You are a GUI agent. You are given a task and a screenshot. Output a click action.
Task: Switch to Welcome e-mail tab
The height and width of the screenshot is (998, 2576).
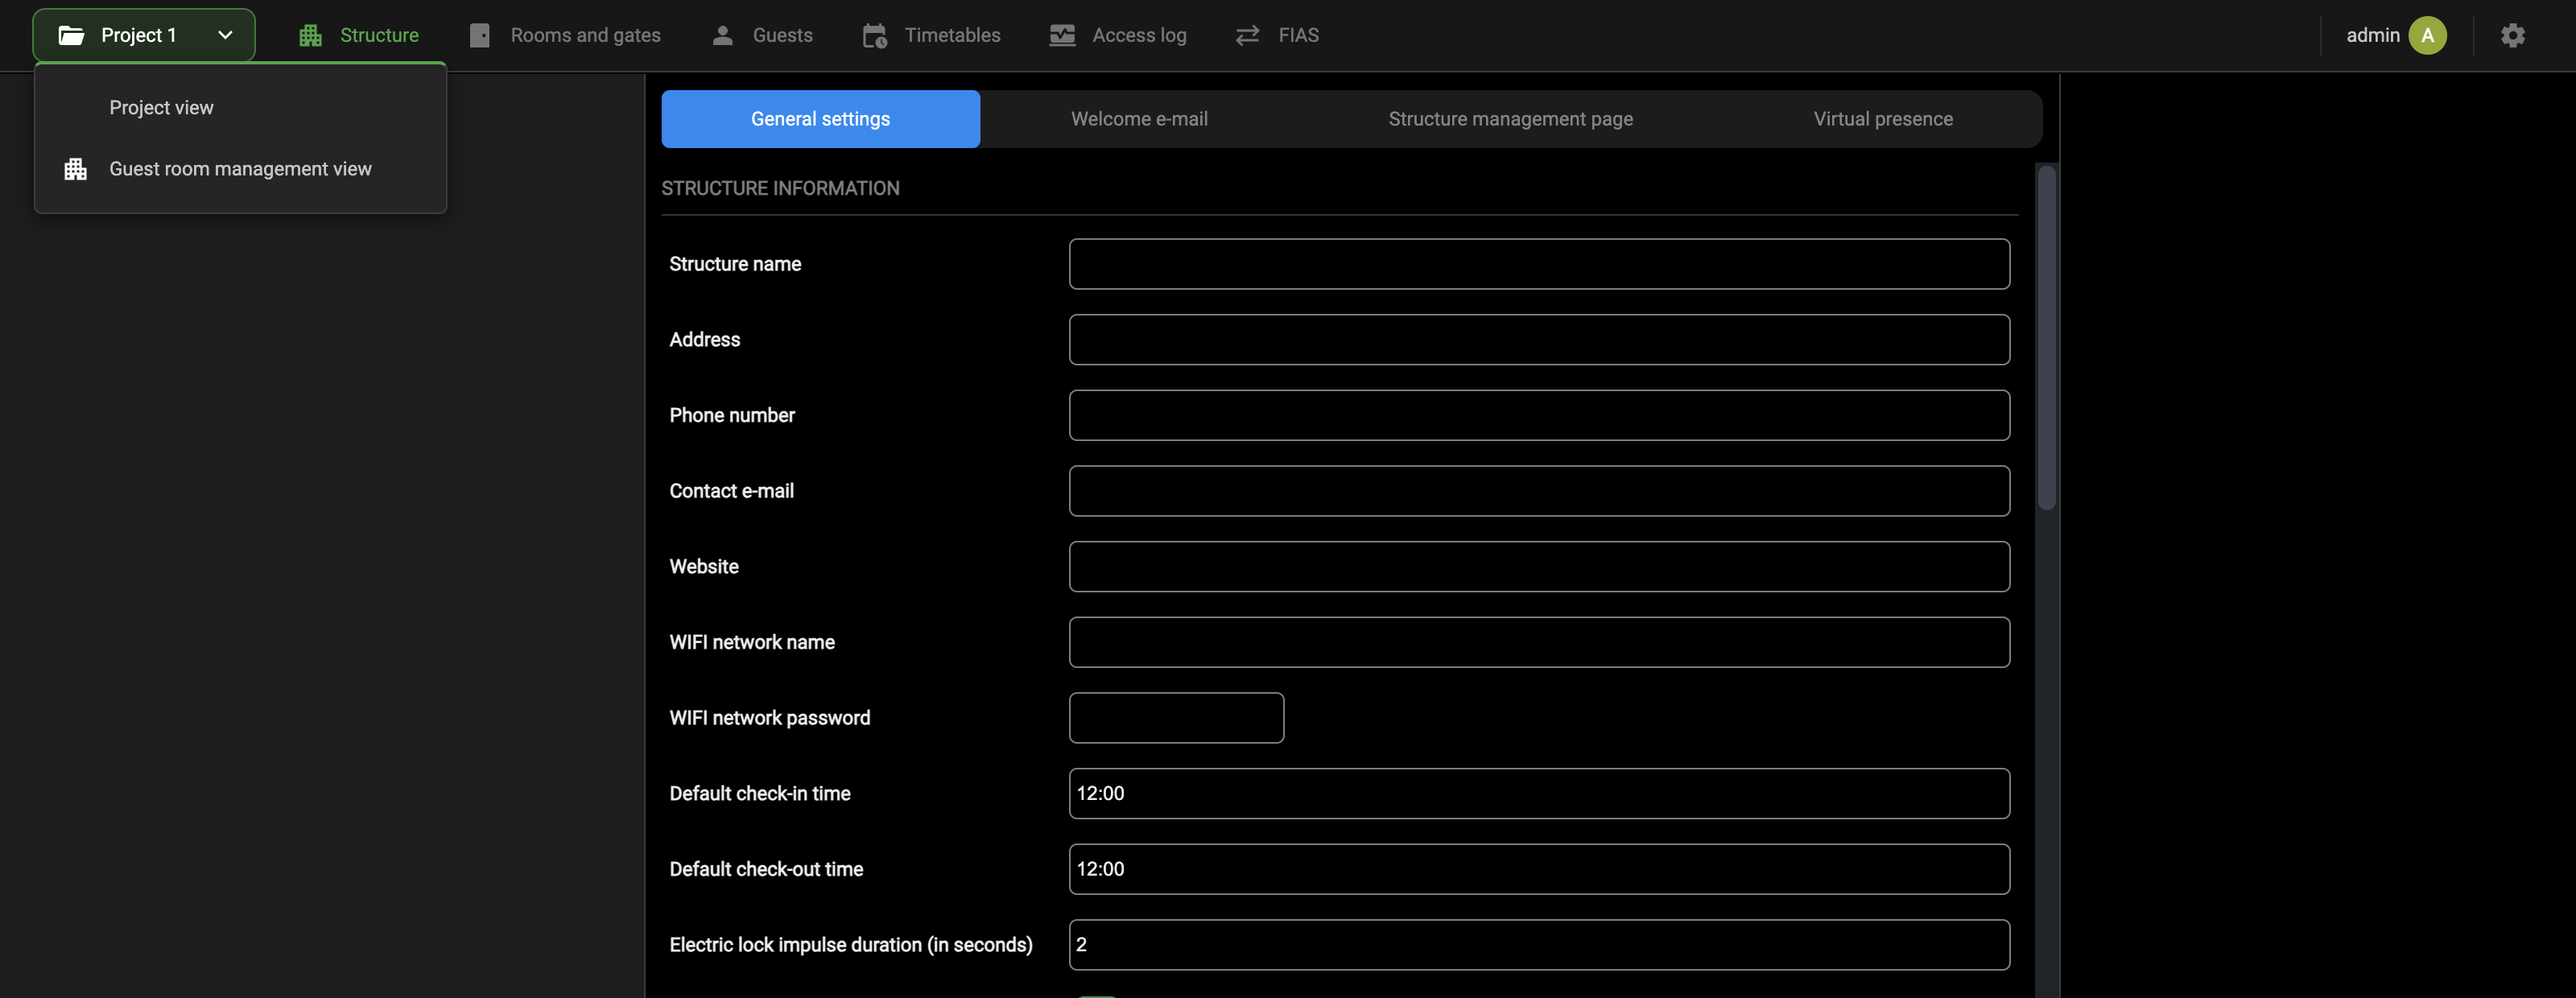point(1139,119)
